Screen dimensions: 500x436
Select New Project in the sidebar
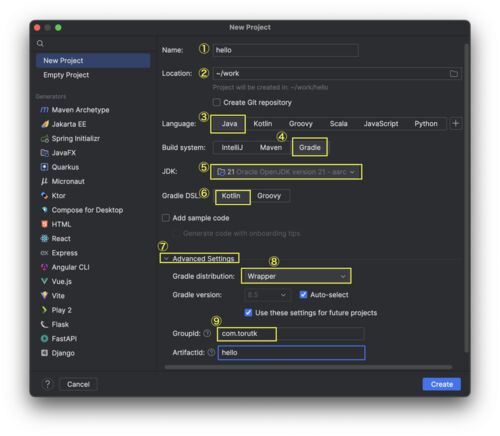click(93, 60)
